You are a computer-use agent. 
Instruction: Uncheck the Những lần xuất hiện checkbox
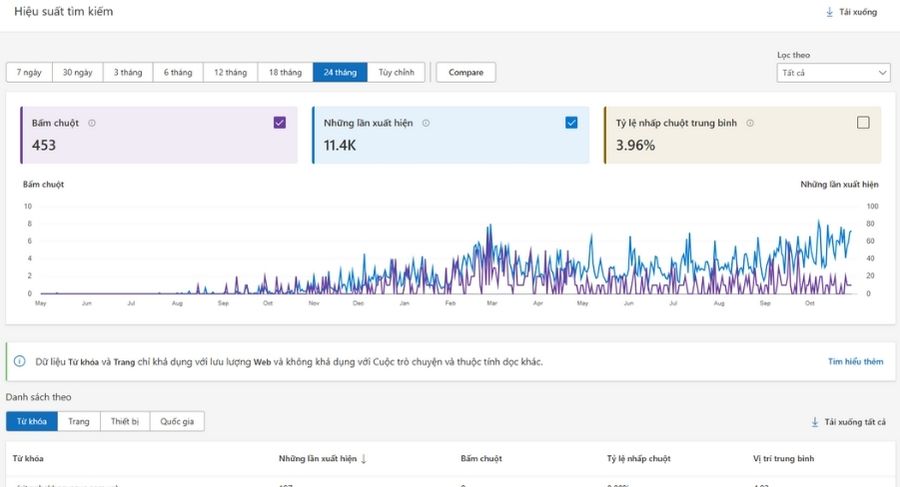coord(571,123)
